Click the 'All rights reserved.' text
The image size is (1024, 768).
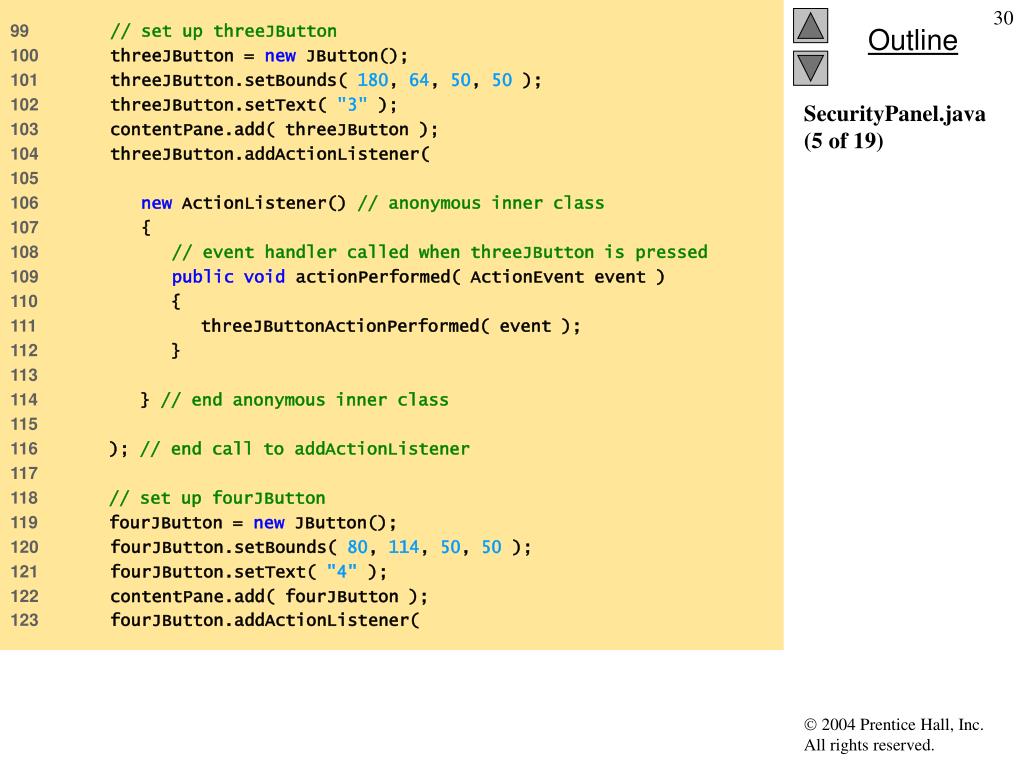coord(869,745)
